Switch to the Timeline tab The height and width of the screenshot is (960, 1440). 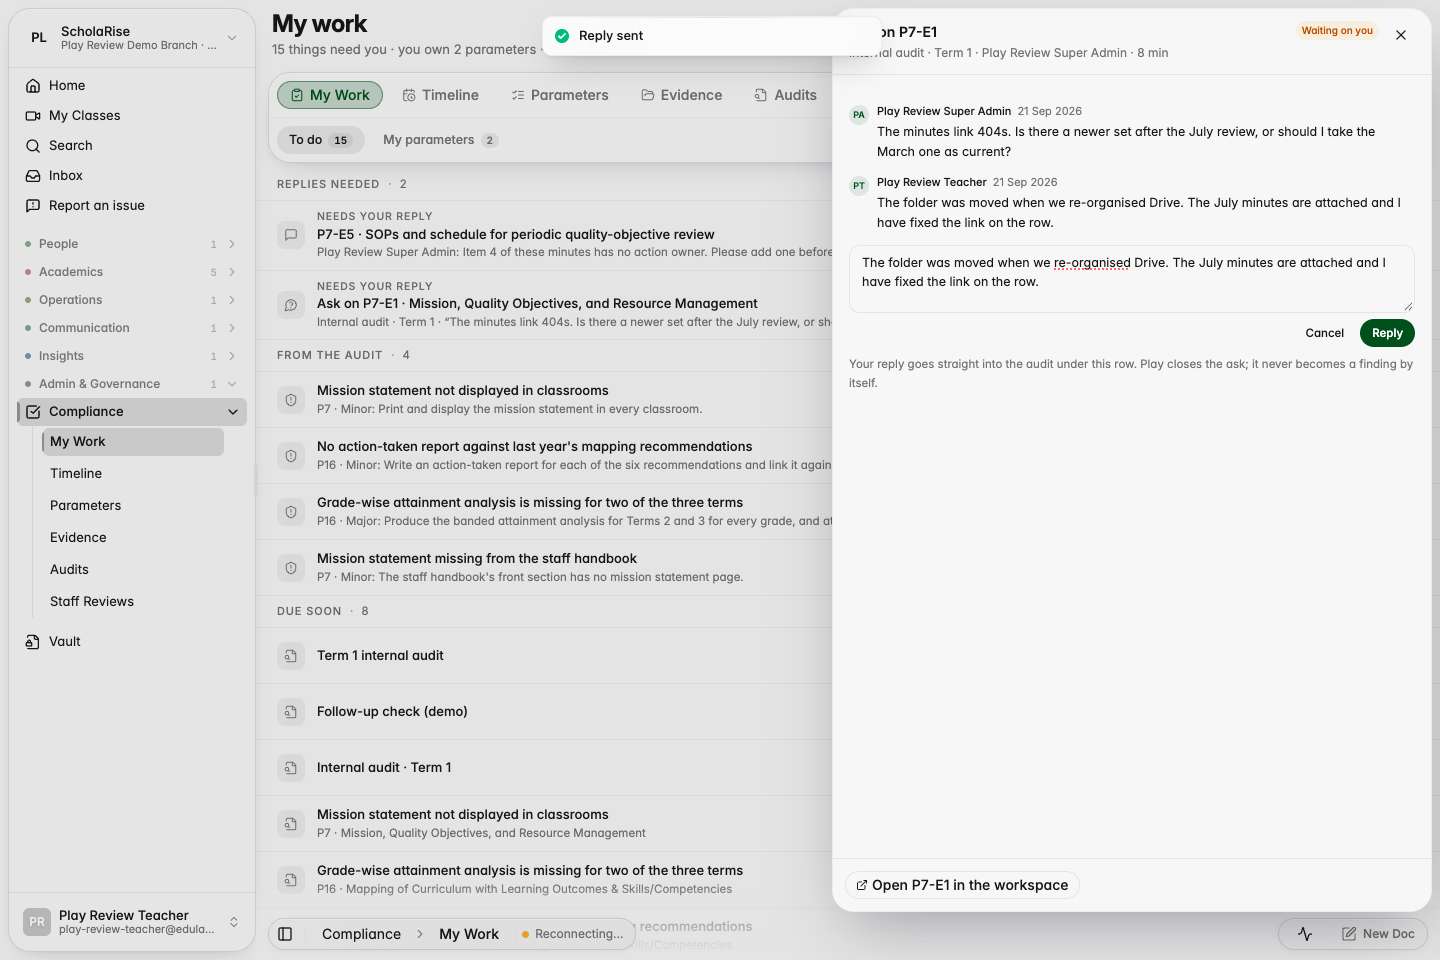coord(440,95)
